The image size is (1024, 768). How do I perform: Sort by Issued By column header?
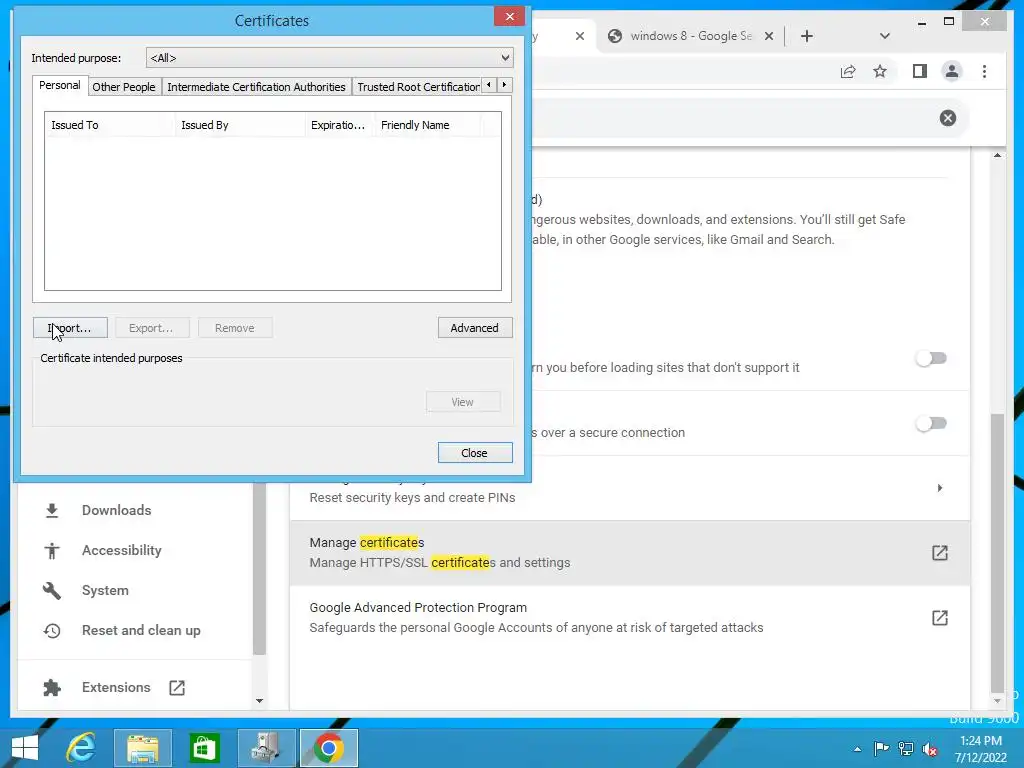(240, 125)
